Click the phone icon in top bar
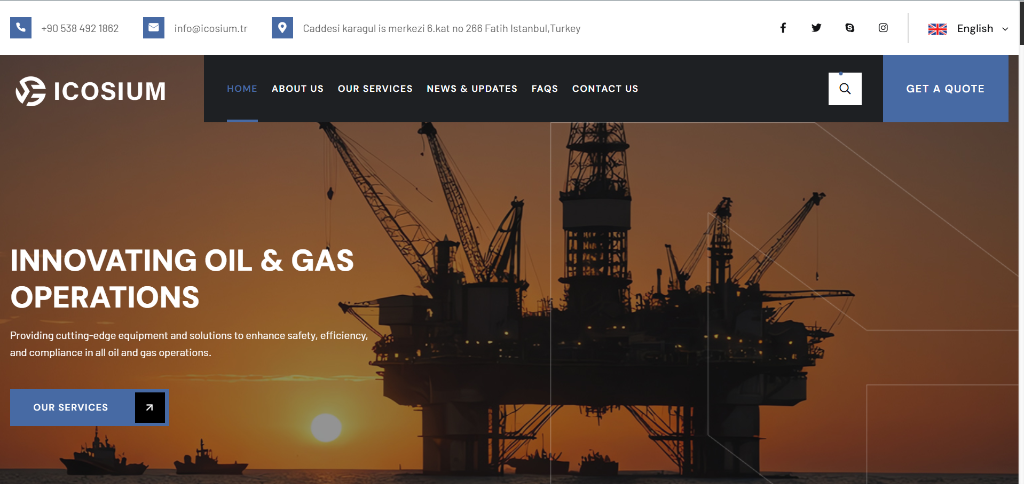1024x484 pixels. [x=21, y=28]
